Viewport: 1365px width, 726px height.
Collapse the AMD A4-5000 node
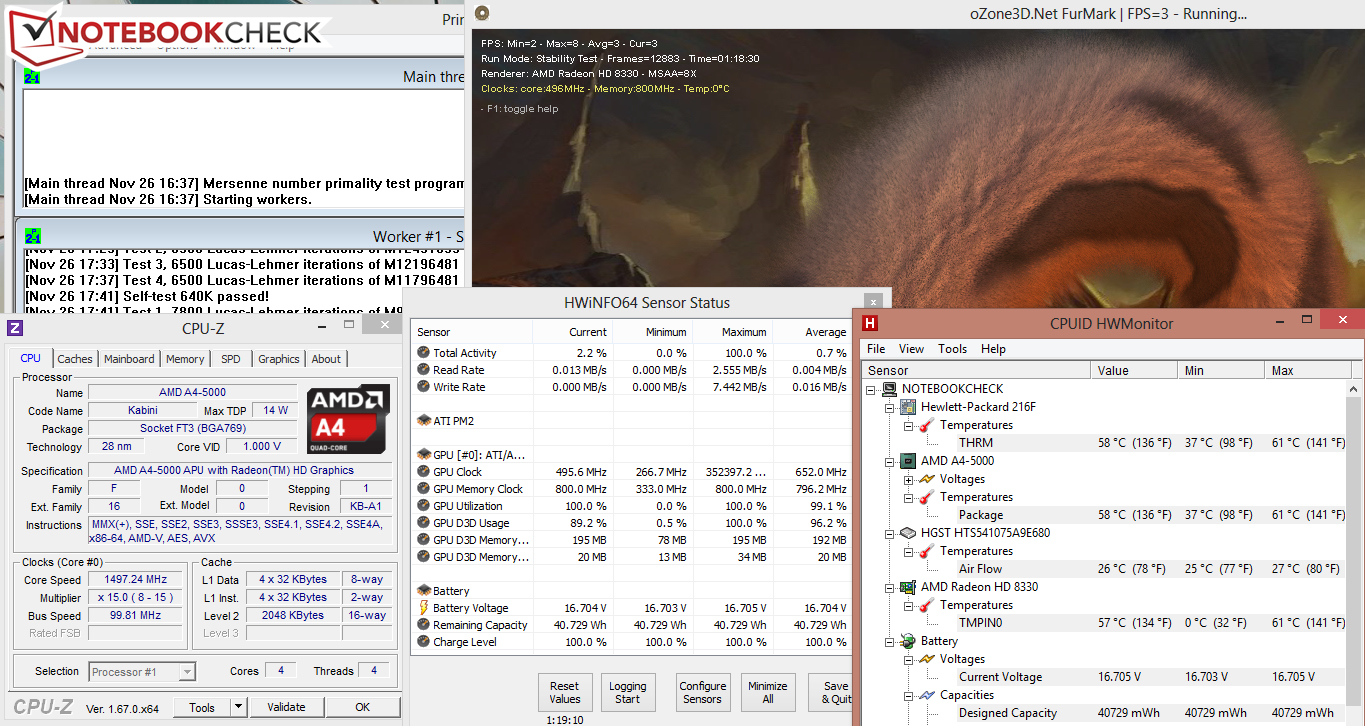890,461
